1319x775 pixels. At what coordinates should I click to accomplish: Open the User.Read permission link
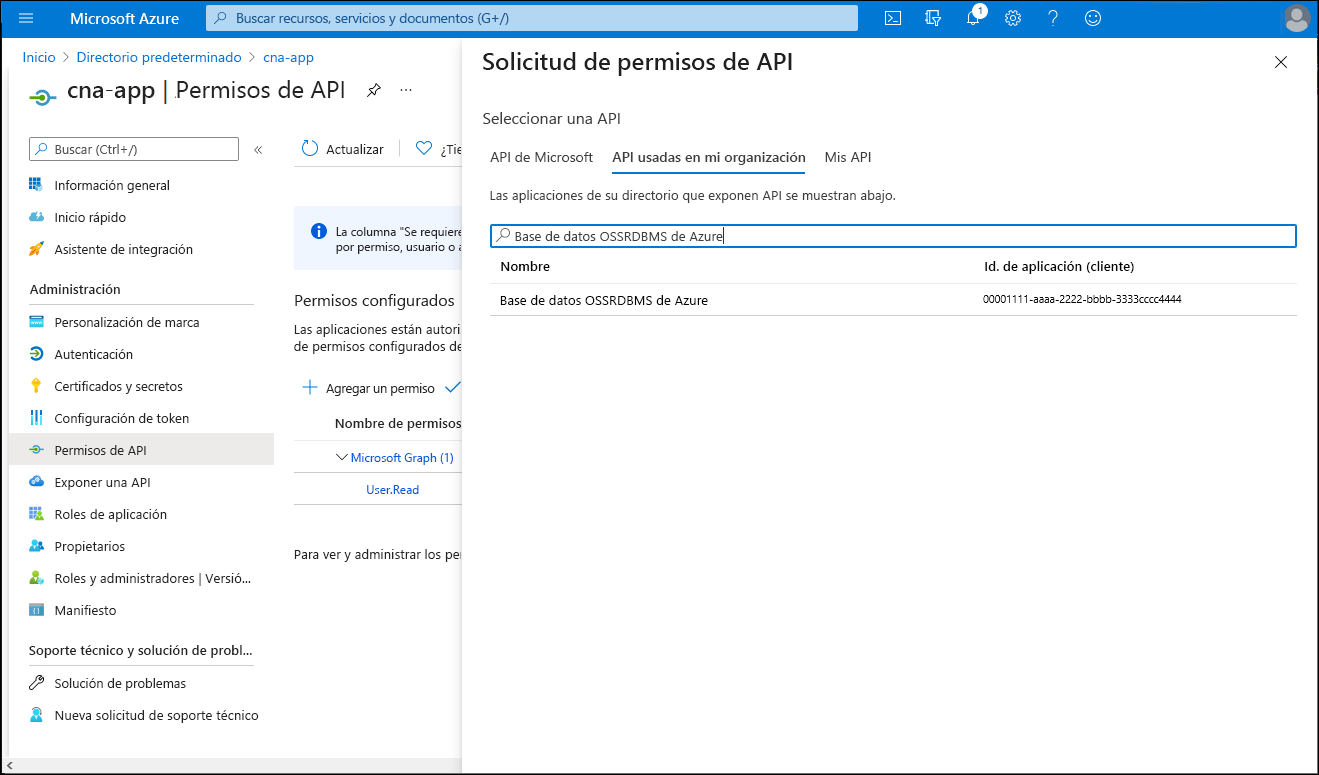pos(393,490)
